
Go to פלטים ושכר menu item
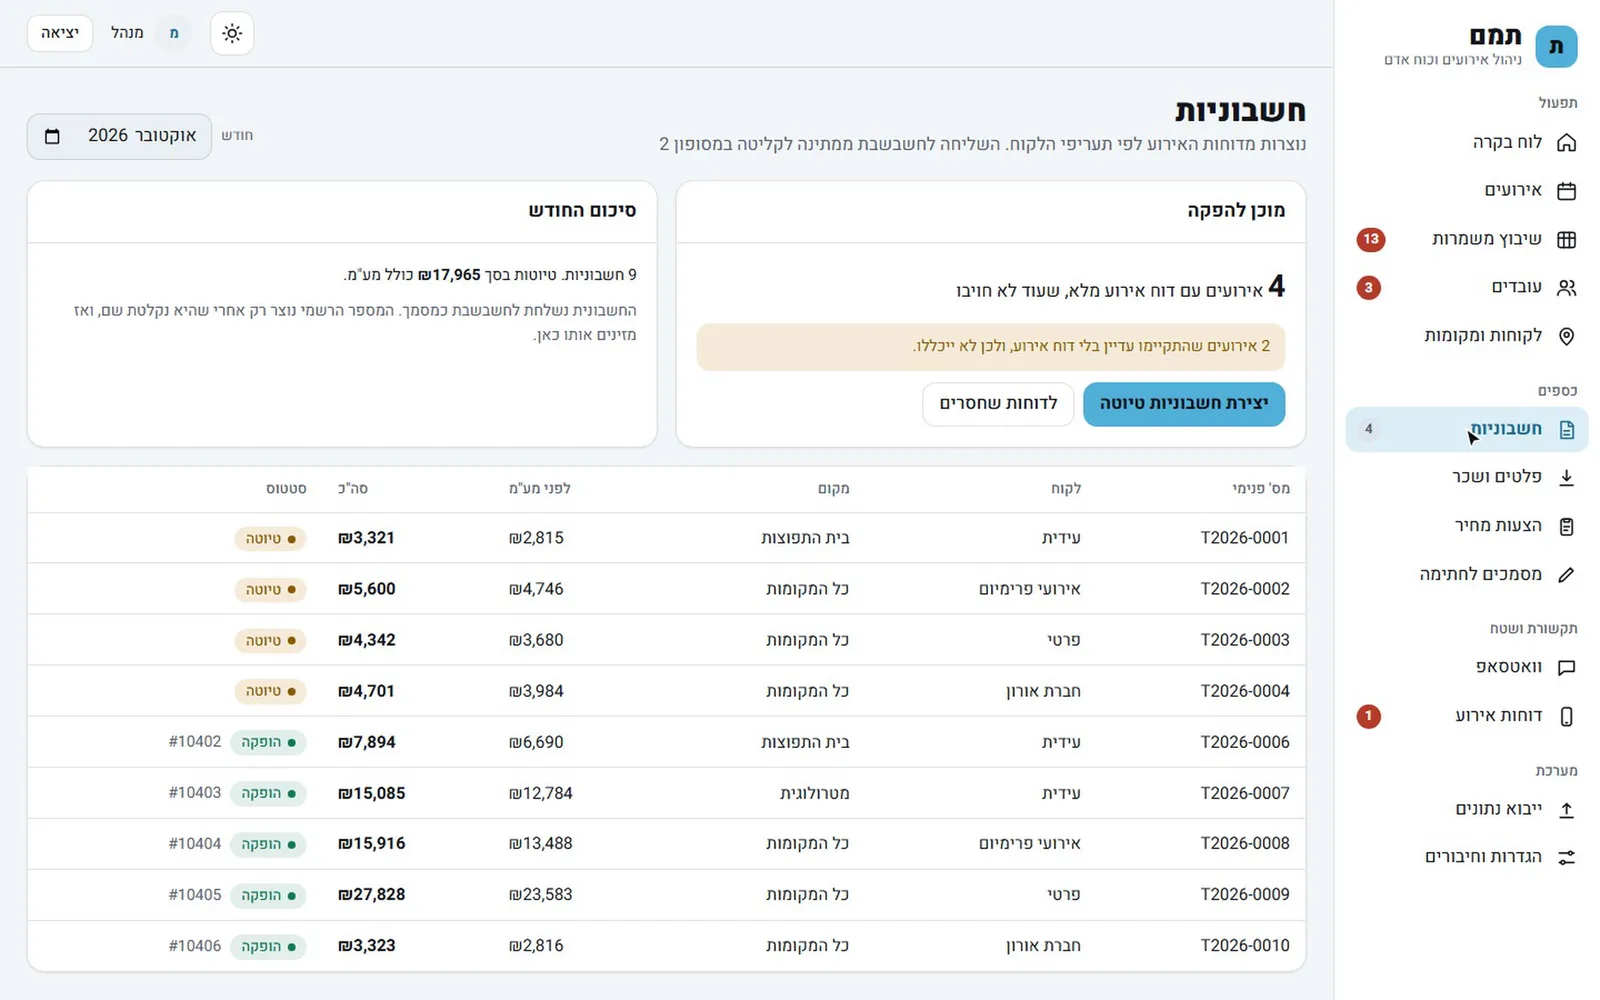point(1467,477)
